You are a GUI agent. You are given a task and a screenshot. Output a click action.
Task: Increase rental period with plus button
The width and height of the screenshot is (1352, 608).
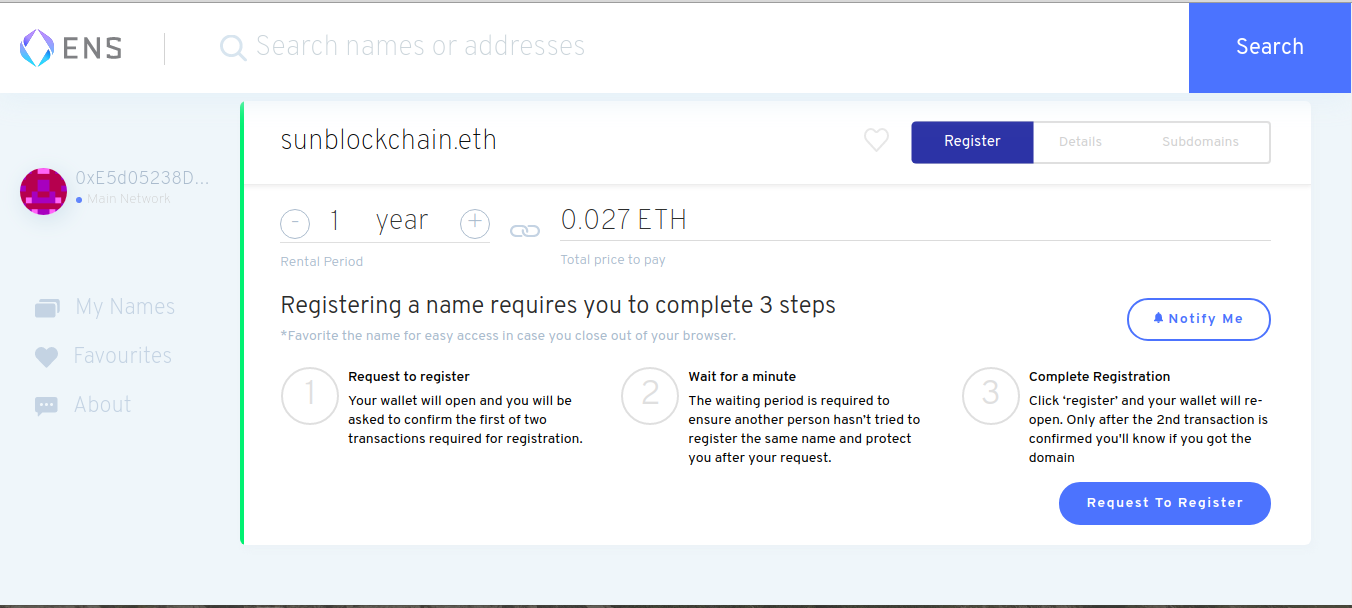(x=475, y=224)
